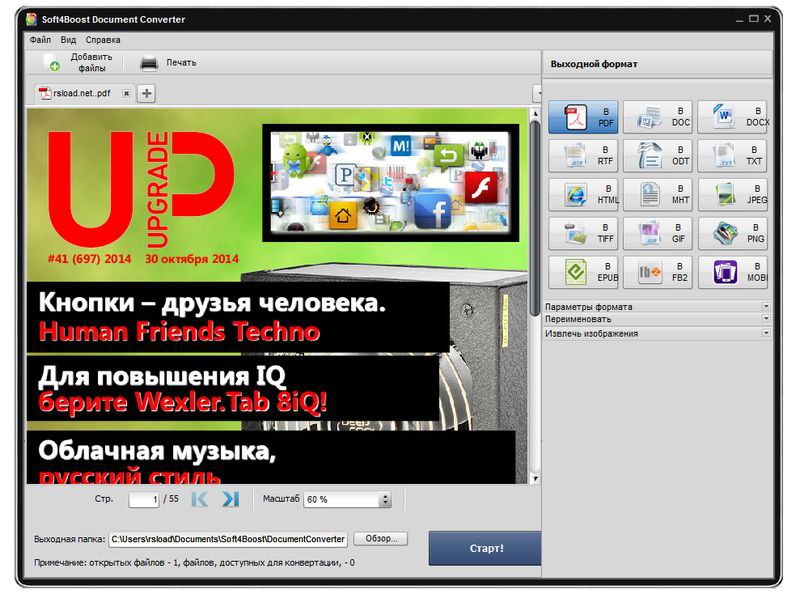Select the JPEG output format
This screenshot has height=594, width=800.
coord(732,194)
